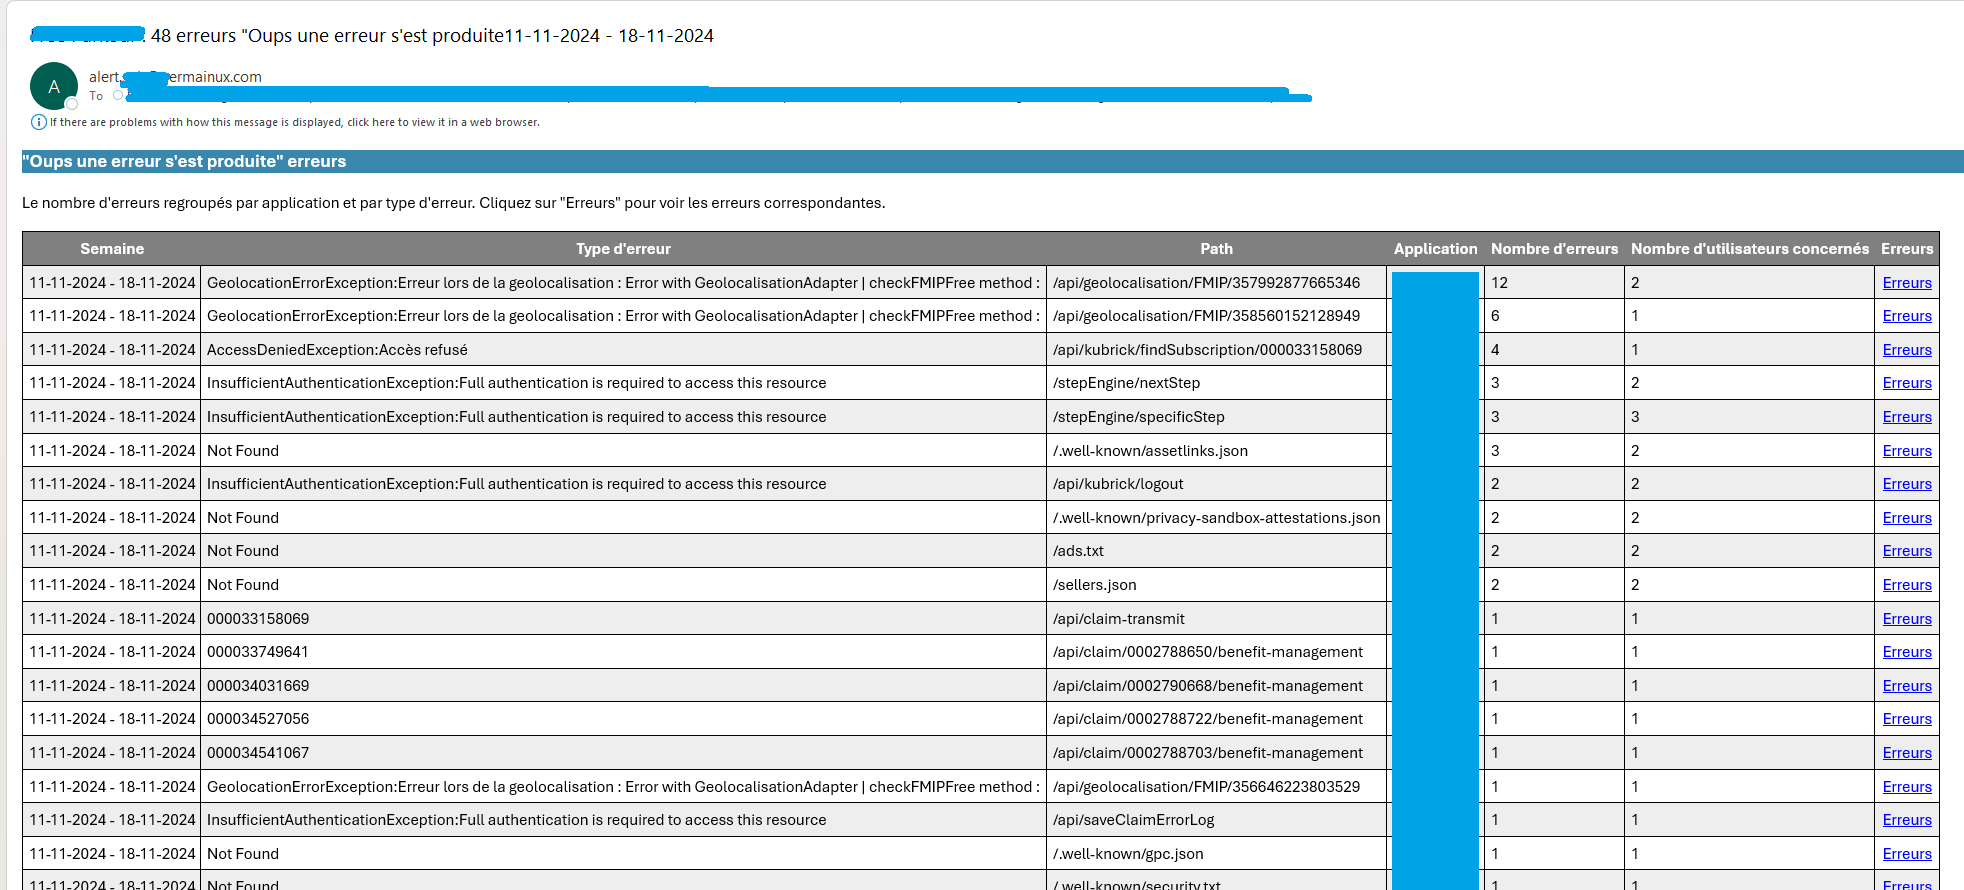This screenshot has height=890, width=1964.
Task: Open Erreurs link for /ads.txt row
Action: point(1906,551)
